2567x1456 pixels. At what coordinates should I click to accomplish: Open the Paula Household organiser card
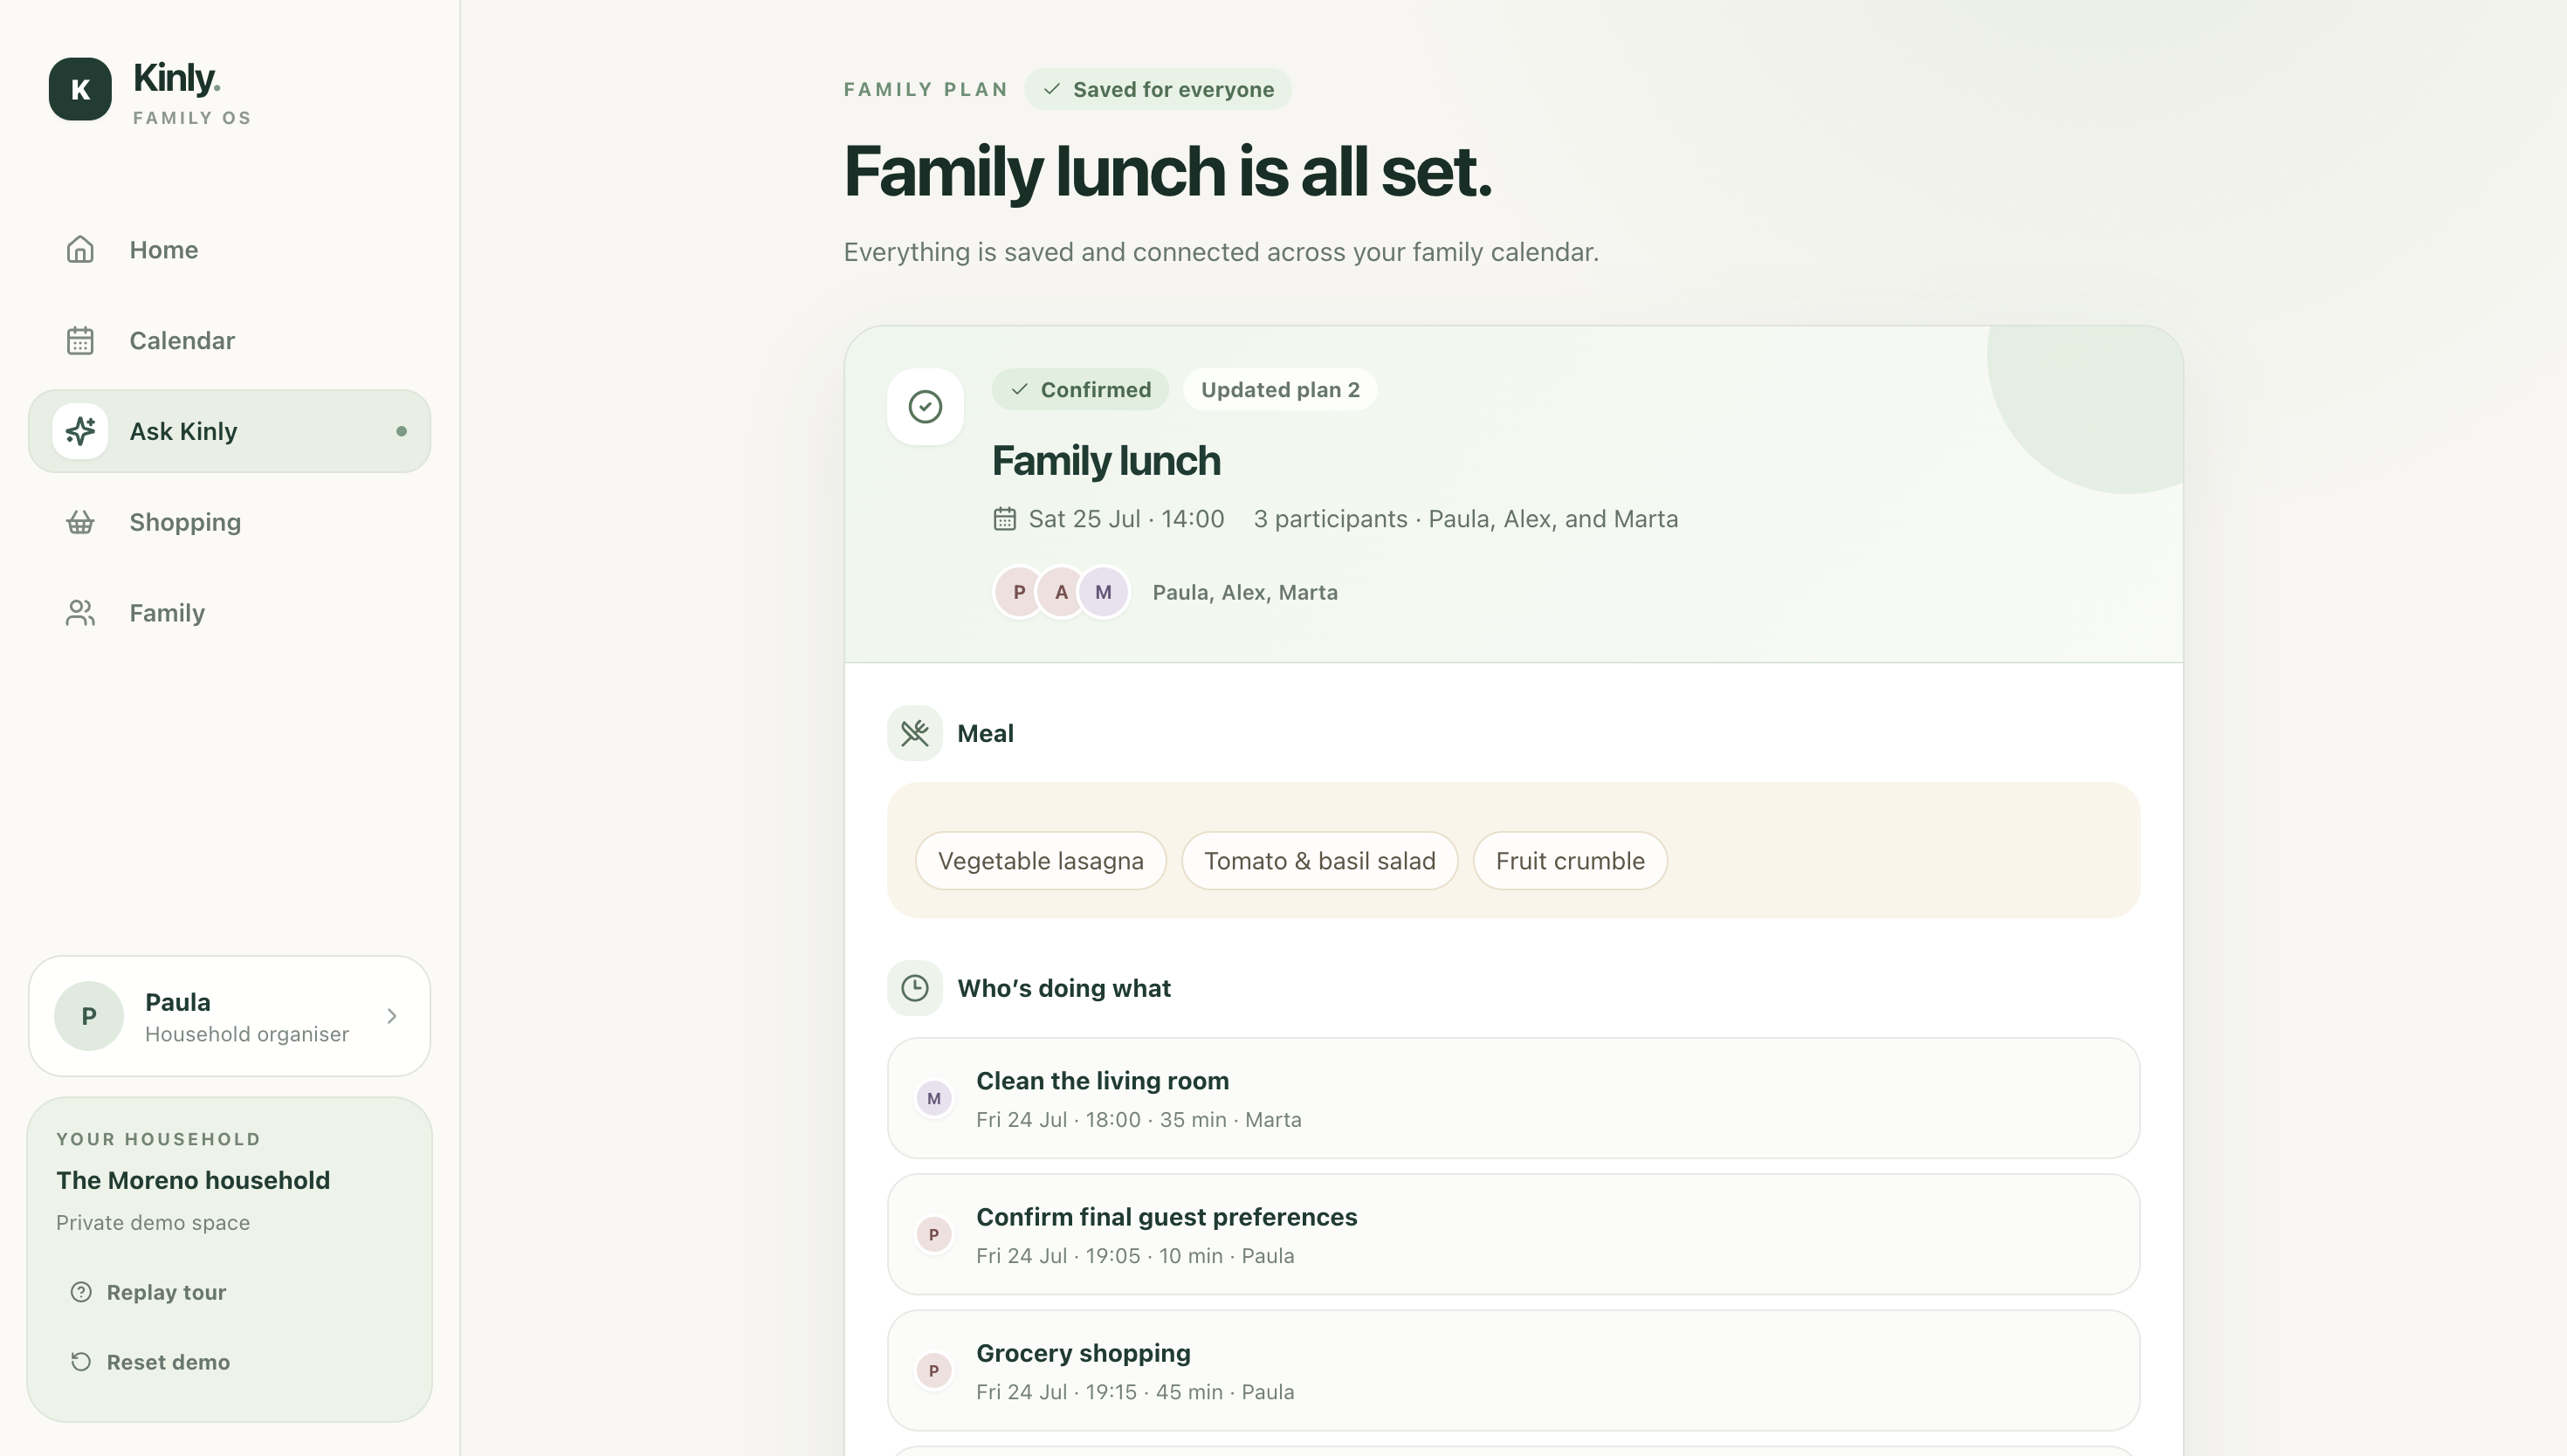tap(229, 1016)
